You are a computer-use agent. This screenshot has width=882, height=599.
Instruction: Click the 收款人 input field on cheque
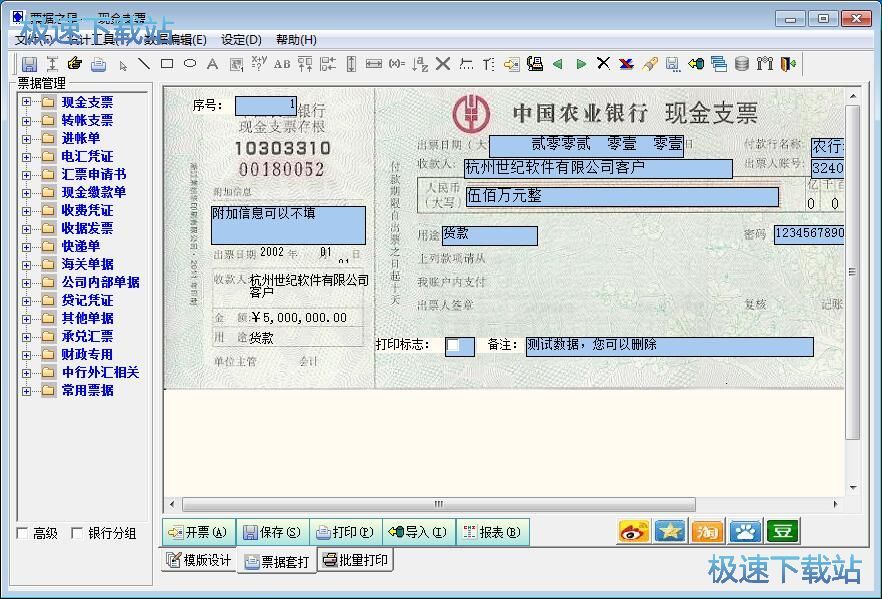(x=597, y=168)
